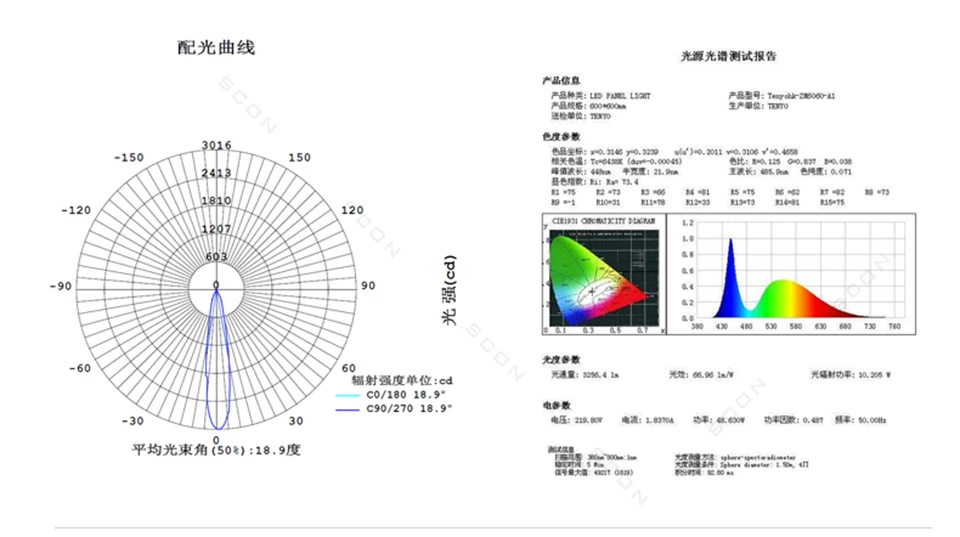The height and width of the screenshot is (537, 960).
Task: Click the blue beam lobe curve on polar chart
Action: coord(217,361)
